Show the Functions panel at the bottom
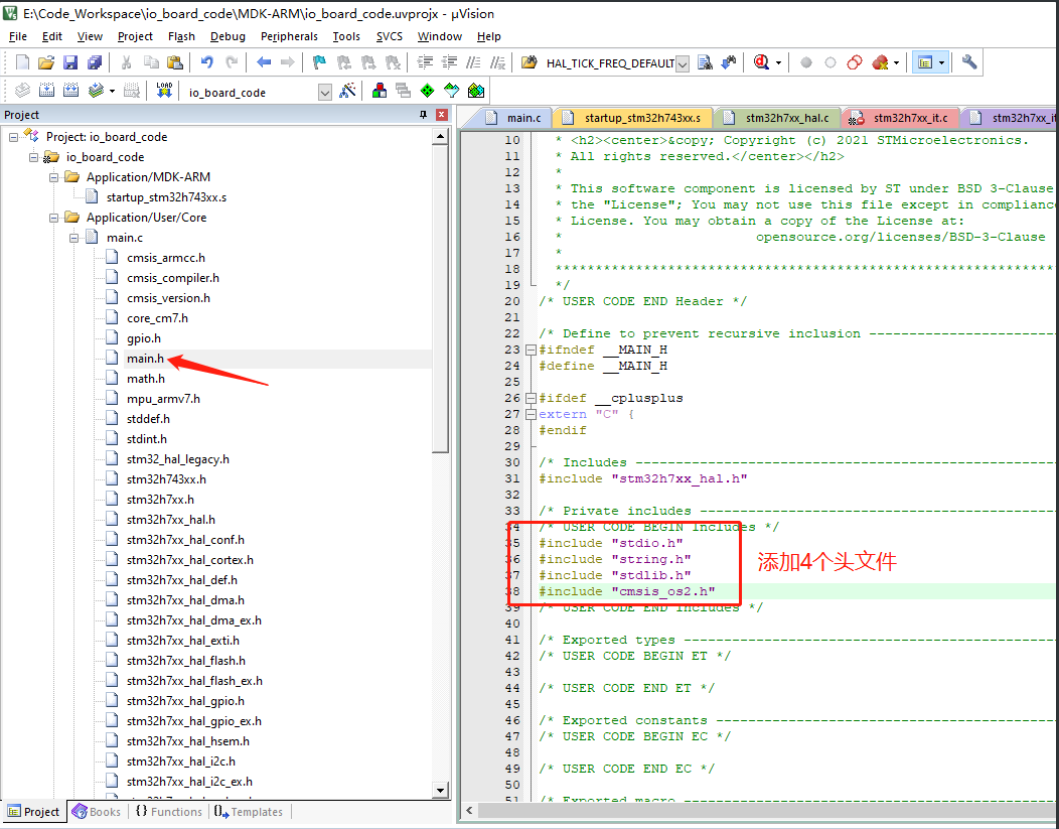The width and height of the screenshot is (1059, 829). [x=175, y=812]
